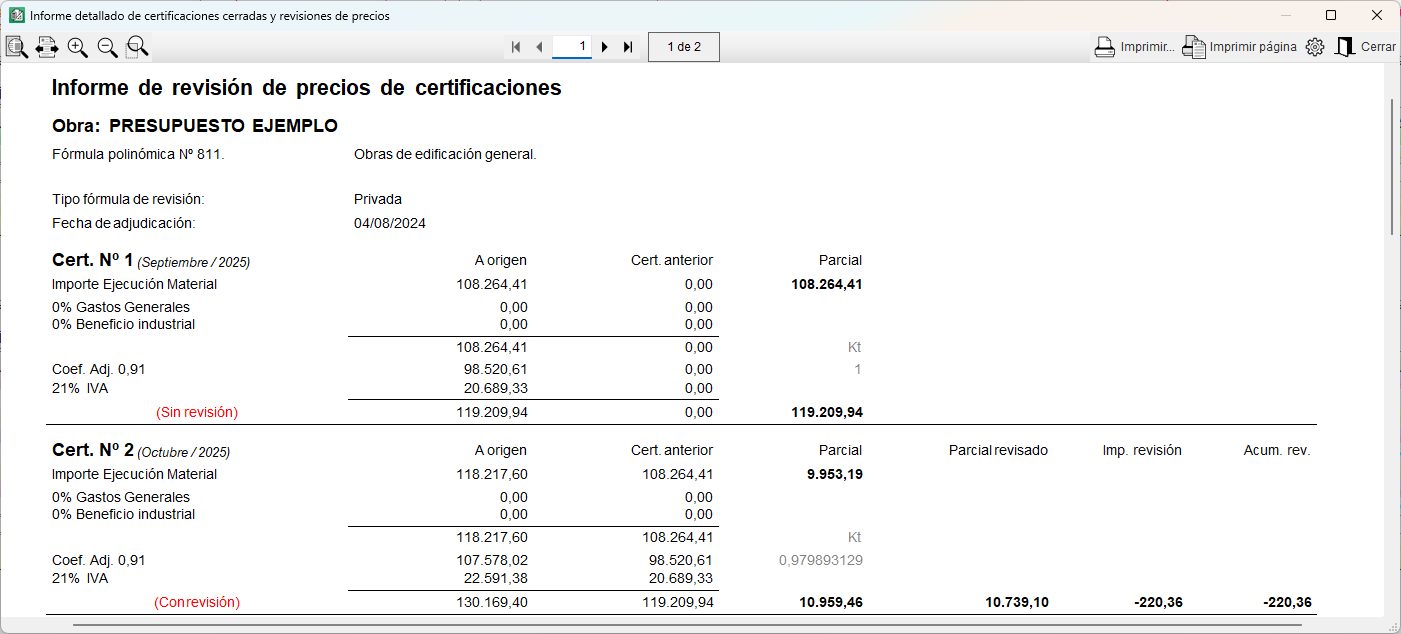
Task: Click the 'Cert. Nº 2' heading
Action: pos(92,450)
